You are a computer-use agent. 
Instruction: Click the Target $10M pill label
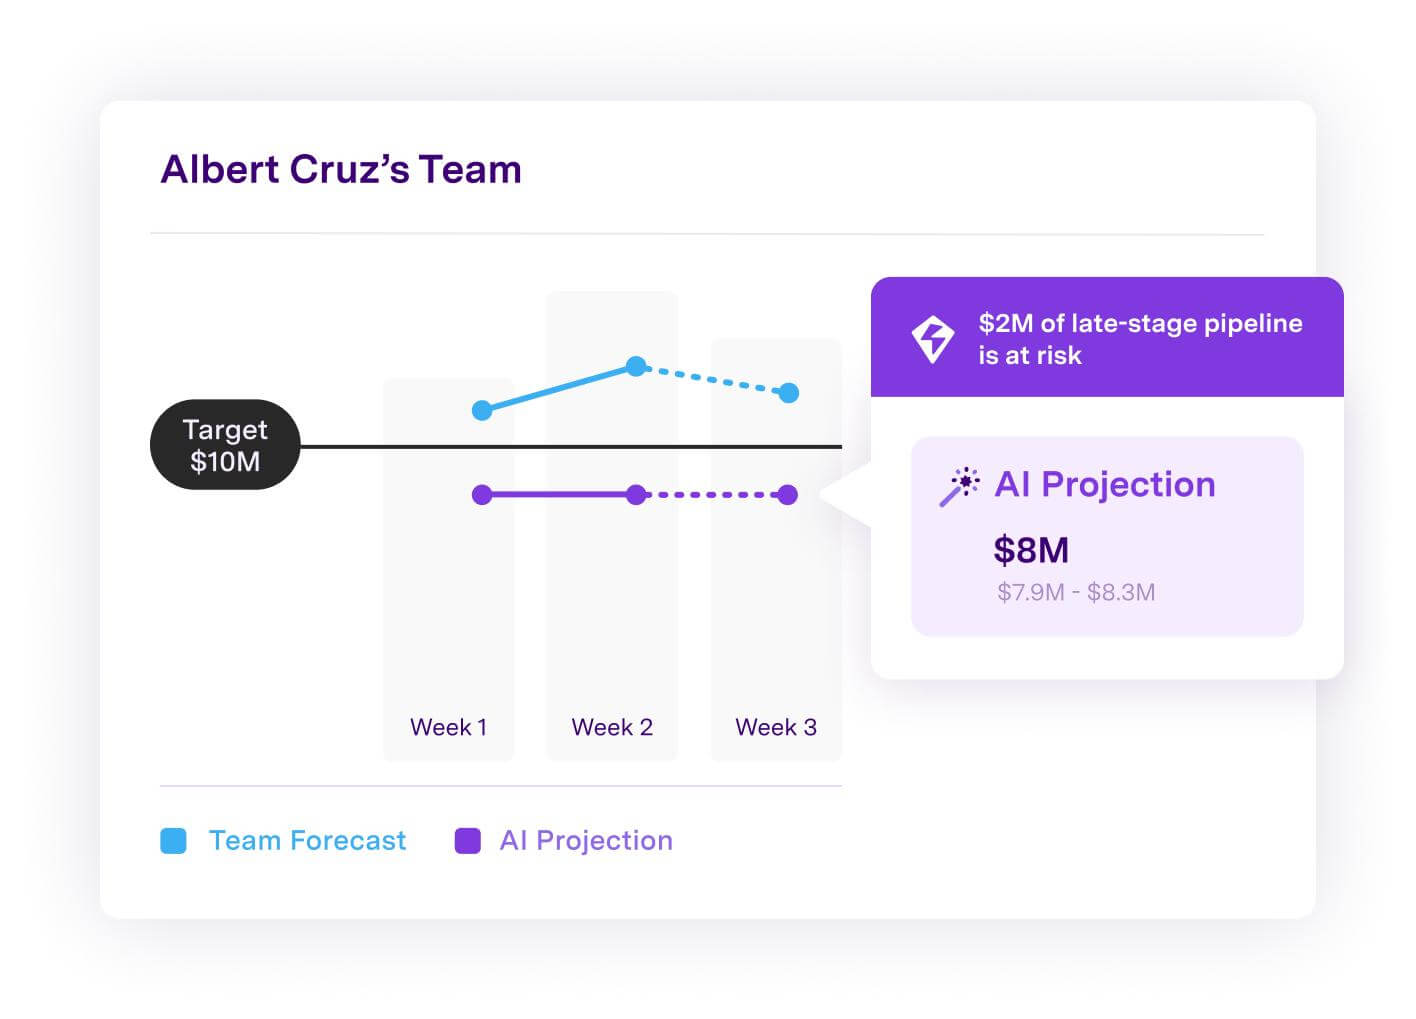pos(225,445)
